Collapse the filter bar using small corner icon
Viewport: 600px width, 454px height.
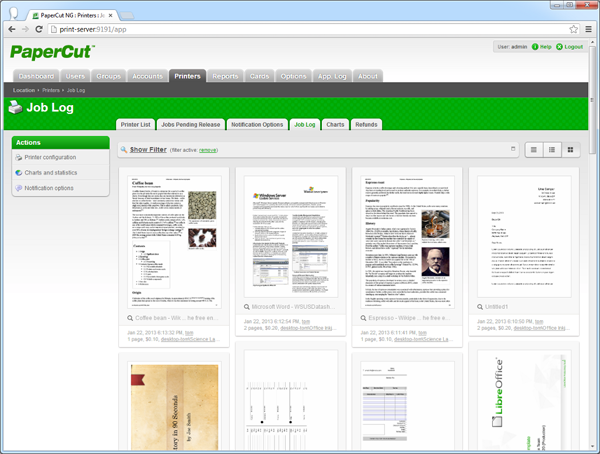coord(513,149)
